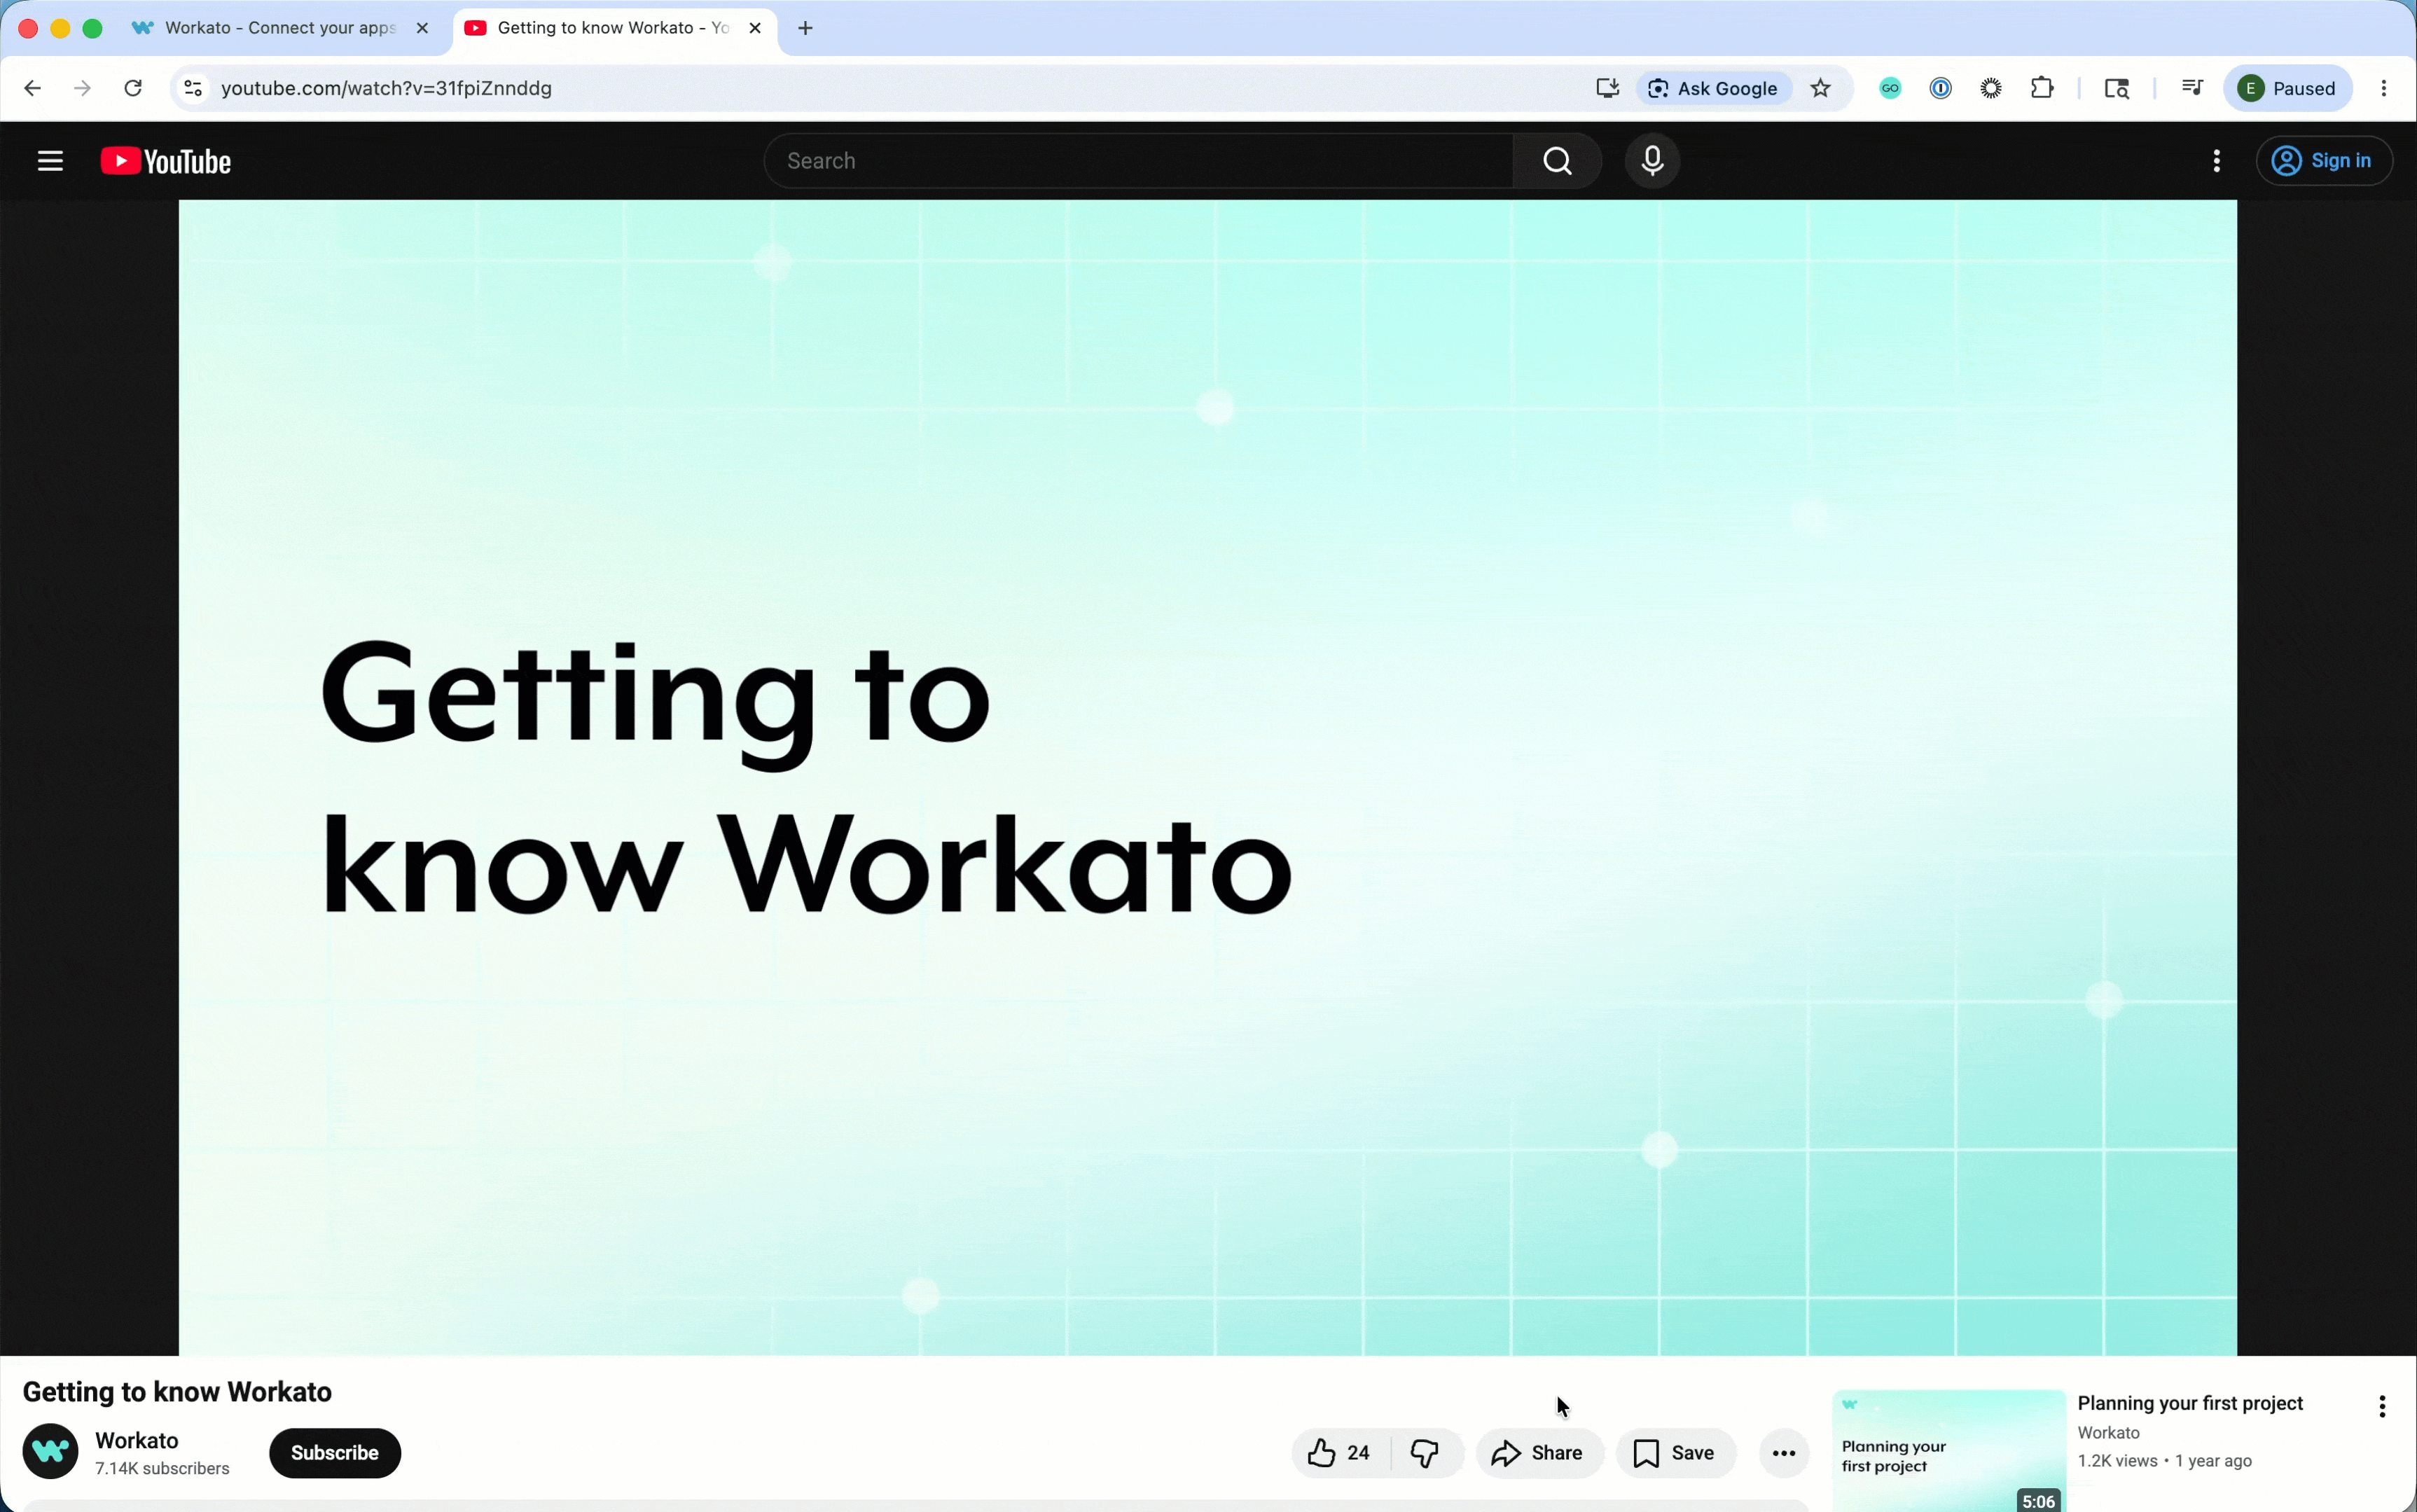The width and height of the screenshot is (2417, 1512).
Task: Open the dark gear-shaped extension icon
Action: tap(1992, 88)
